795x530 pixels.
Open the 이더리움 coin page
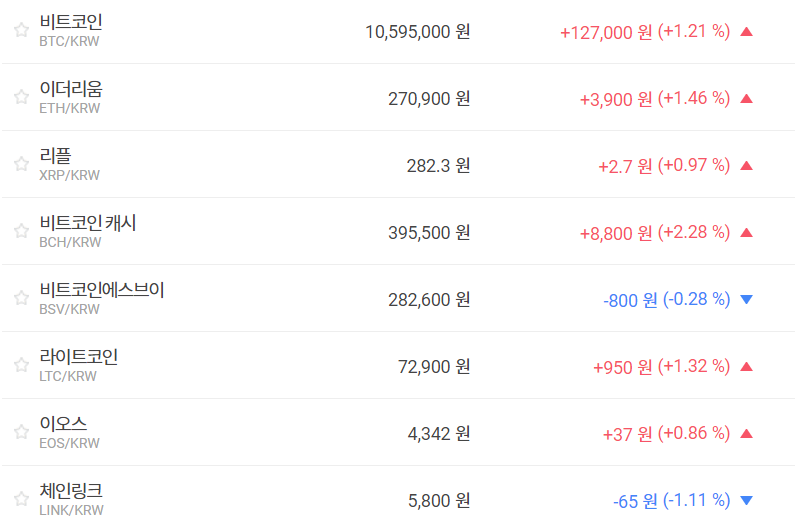(x=71, y=89)
